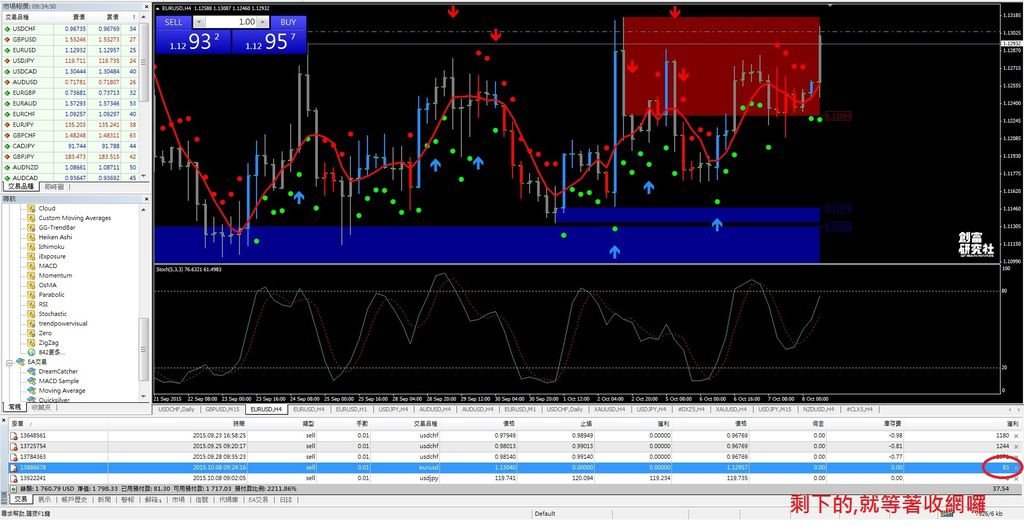Click the SELL button on the chart

click(x=174, y=22)
